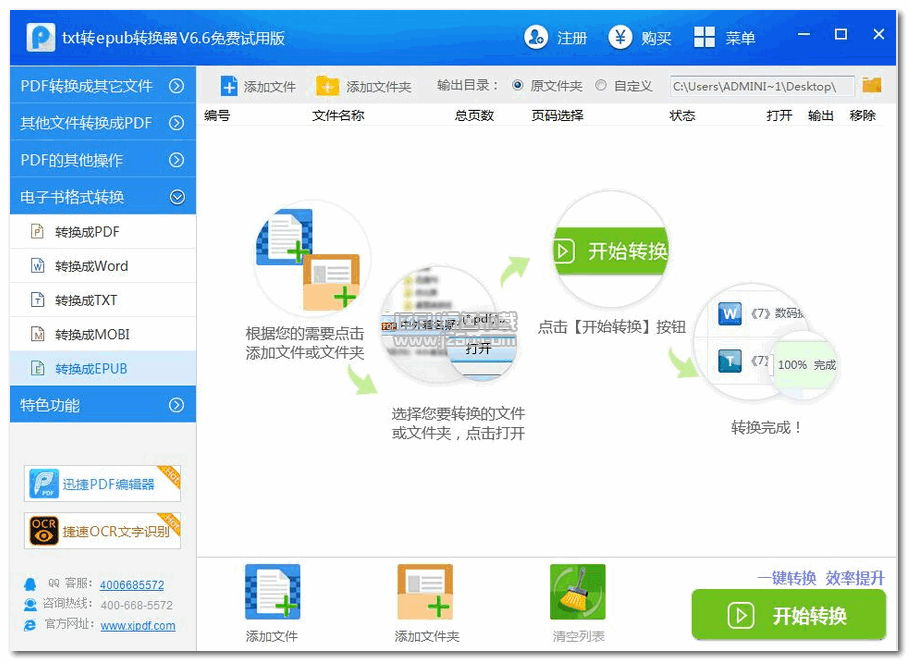Image resolution: width=909 pixels, height=662 pixels.
Task: Expand the PDF的其他操作 section
Action: click(103, 160)
